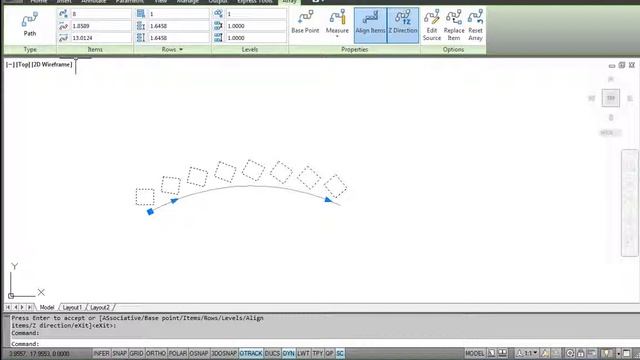640x360 pixels.
Task: Click the row count icon in Rows panel
Action: 141,14
